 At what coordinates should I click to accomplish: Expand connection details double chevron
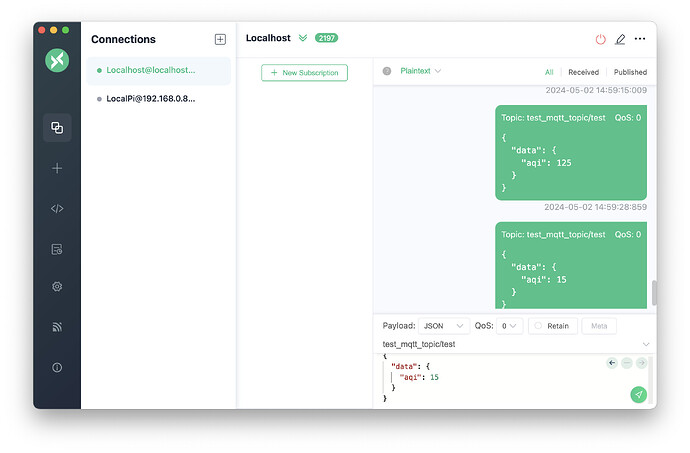click(303, 38)
